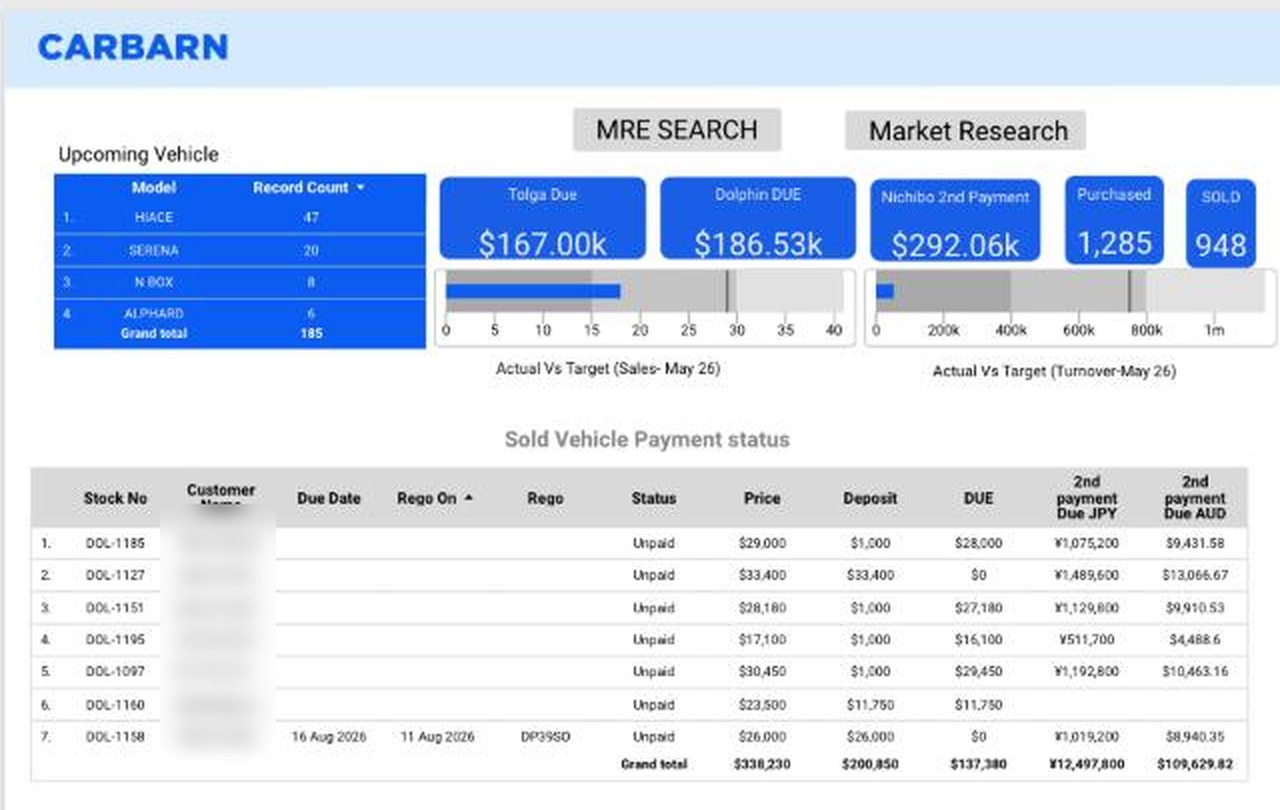The image size is (1280, 810).
Task: Select stock number DOL-1151
Action: point(115,608)
